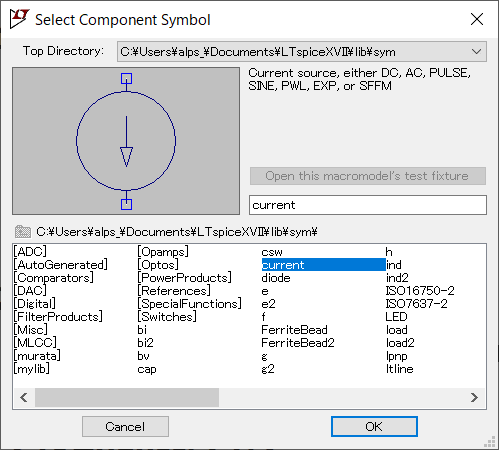This screenshot has height=450, width=499.
Task: Select the FerriteBead component
Action: [294, 330]
